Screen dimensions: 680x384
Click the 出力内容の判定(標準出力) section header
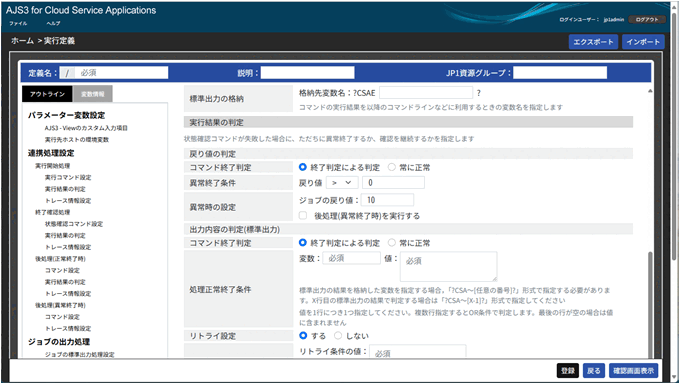pos(408,229)
